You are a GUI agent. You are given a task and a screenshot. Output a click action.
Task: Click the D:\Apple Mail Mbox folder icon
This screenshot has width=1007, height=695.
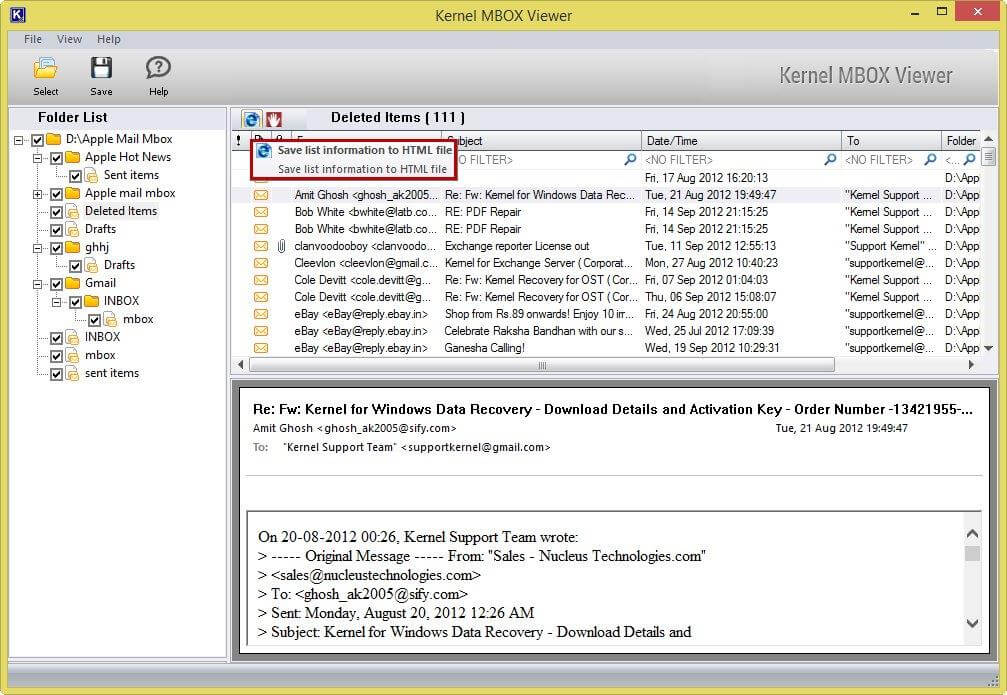tap(54, 139)
